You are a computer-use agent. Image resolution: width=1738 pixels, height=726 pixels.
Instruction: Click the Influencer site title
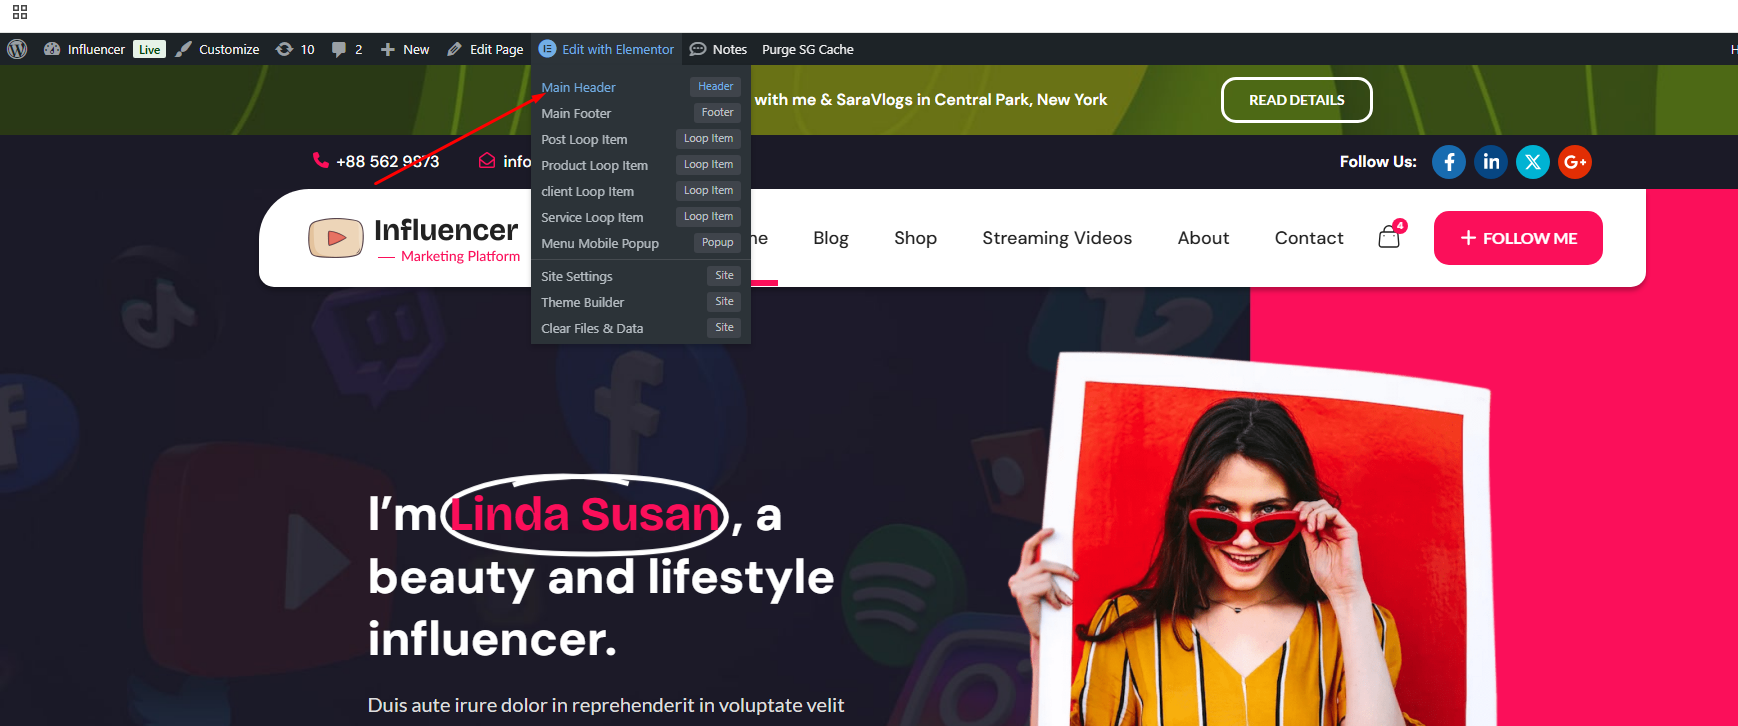point(446,230)
